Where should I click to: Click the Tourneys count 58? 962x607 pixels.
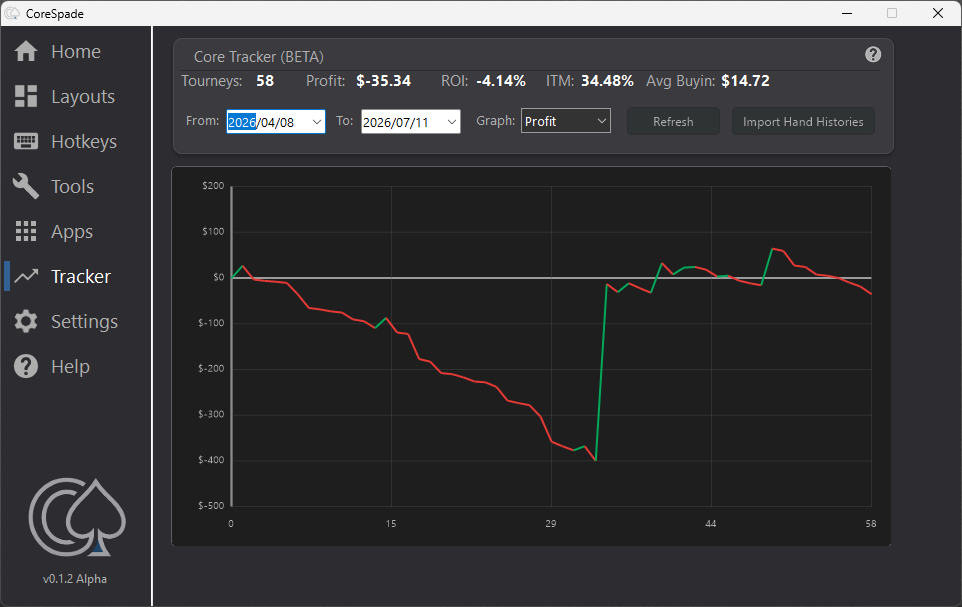pos(265,81)
